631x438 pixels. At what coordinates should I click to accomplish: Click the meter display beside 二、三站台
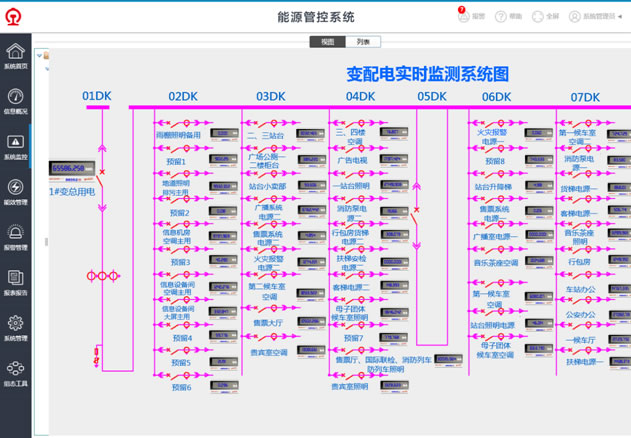[x=310, y=134]
